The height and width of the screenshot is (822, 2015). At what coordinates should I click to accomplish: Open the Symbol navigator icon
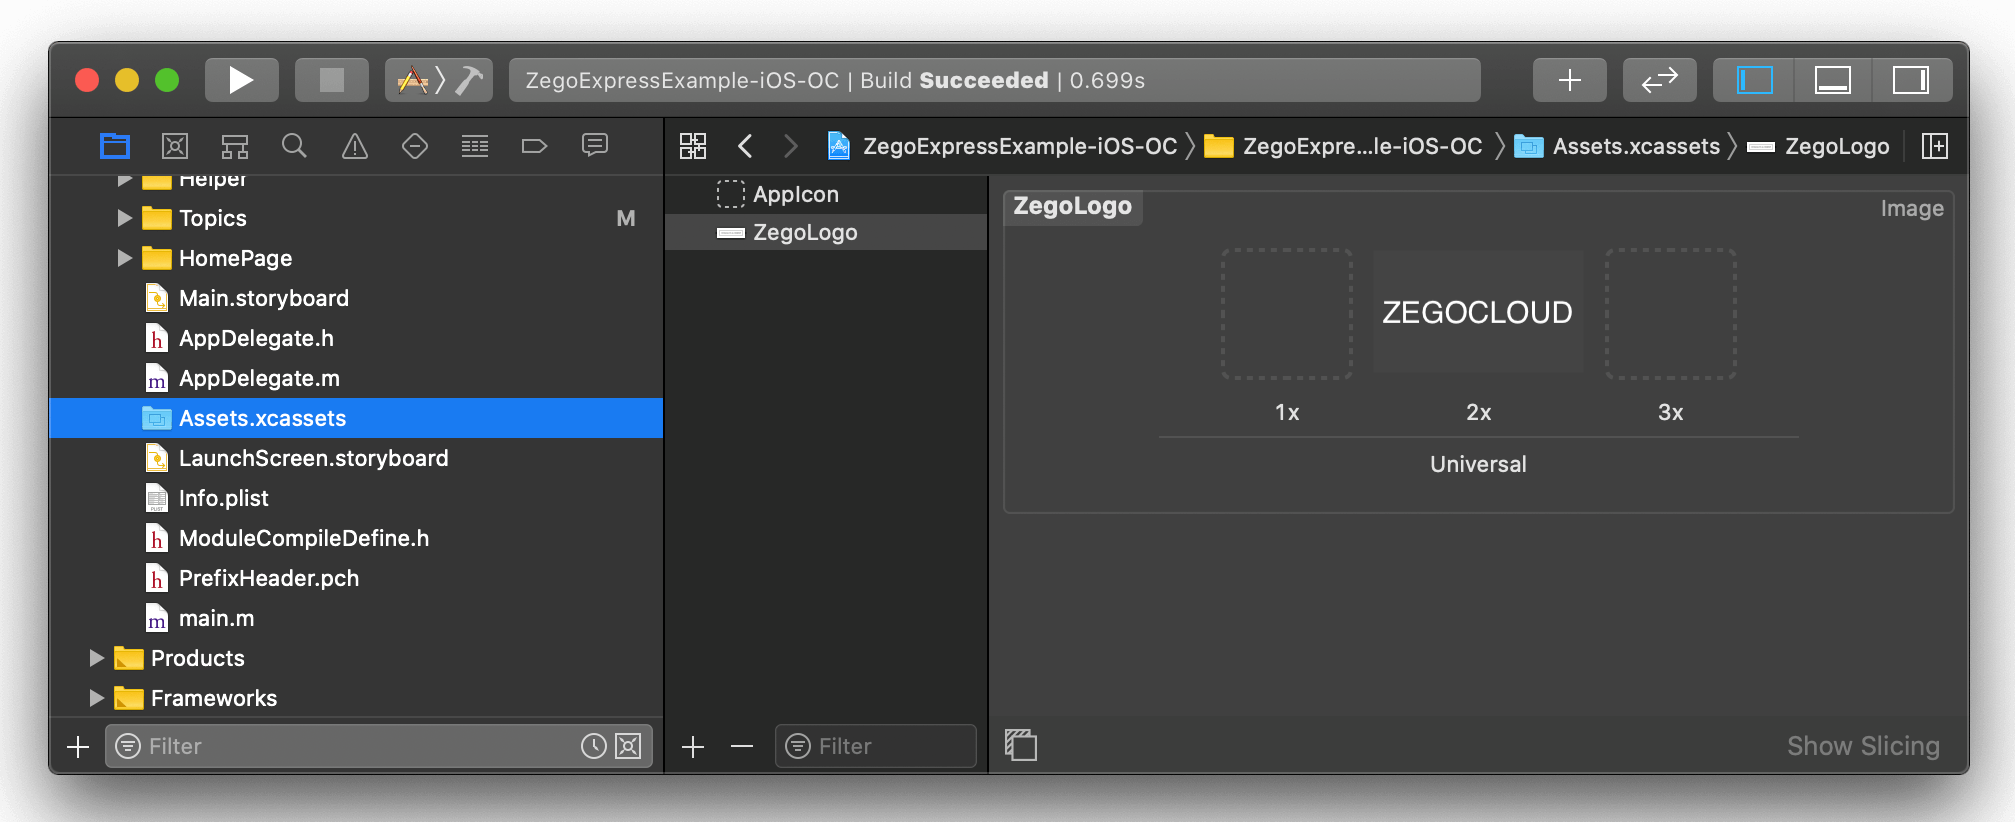coord(235,147)
